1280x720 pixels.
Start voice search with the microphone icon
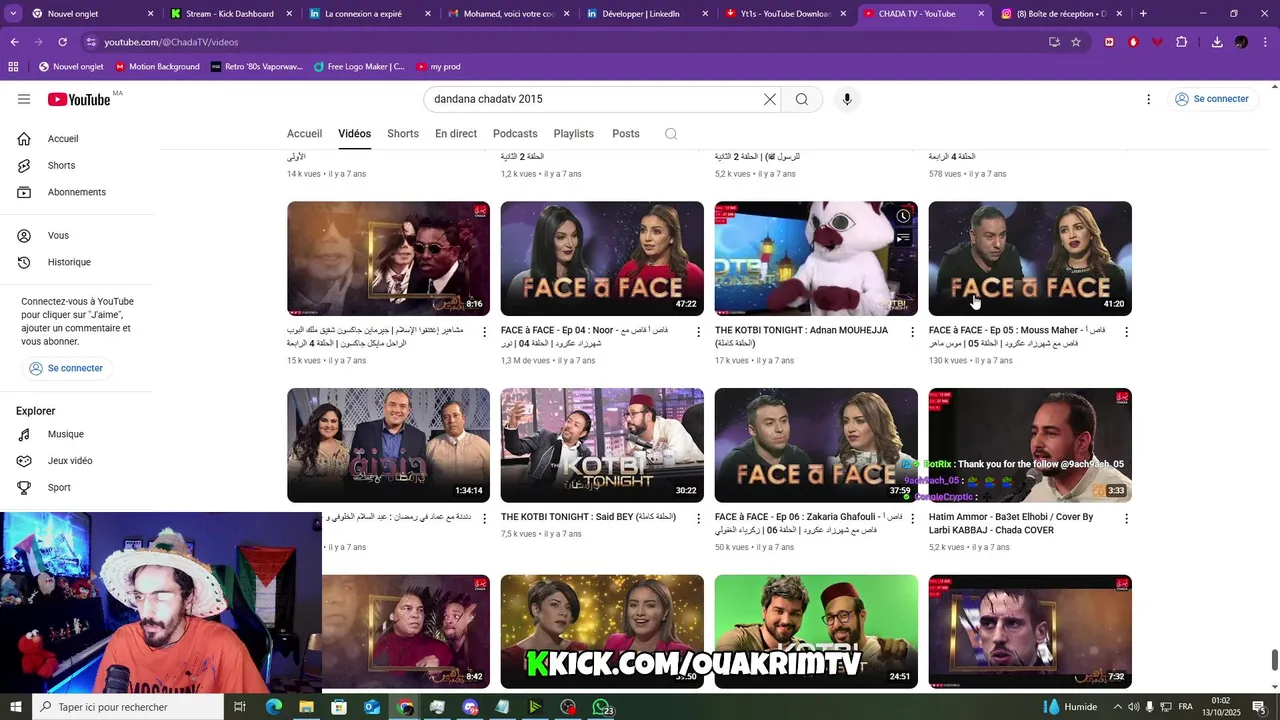tap(847, 99)
